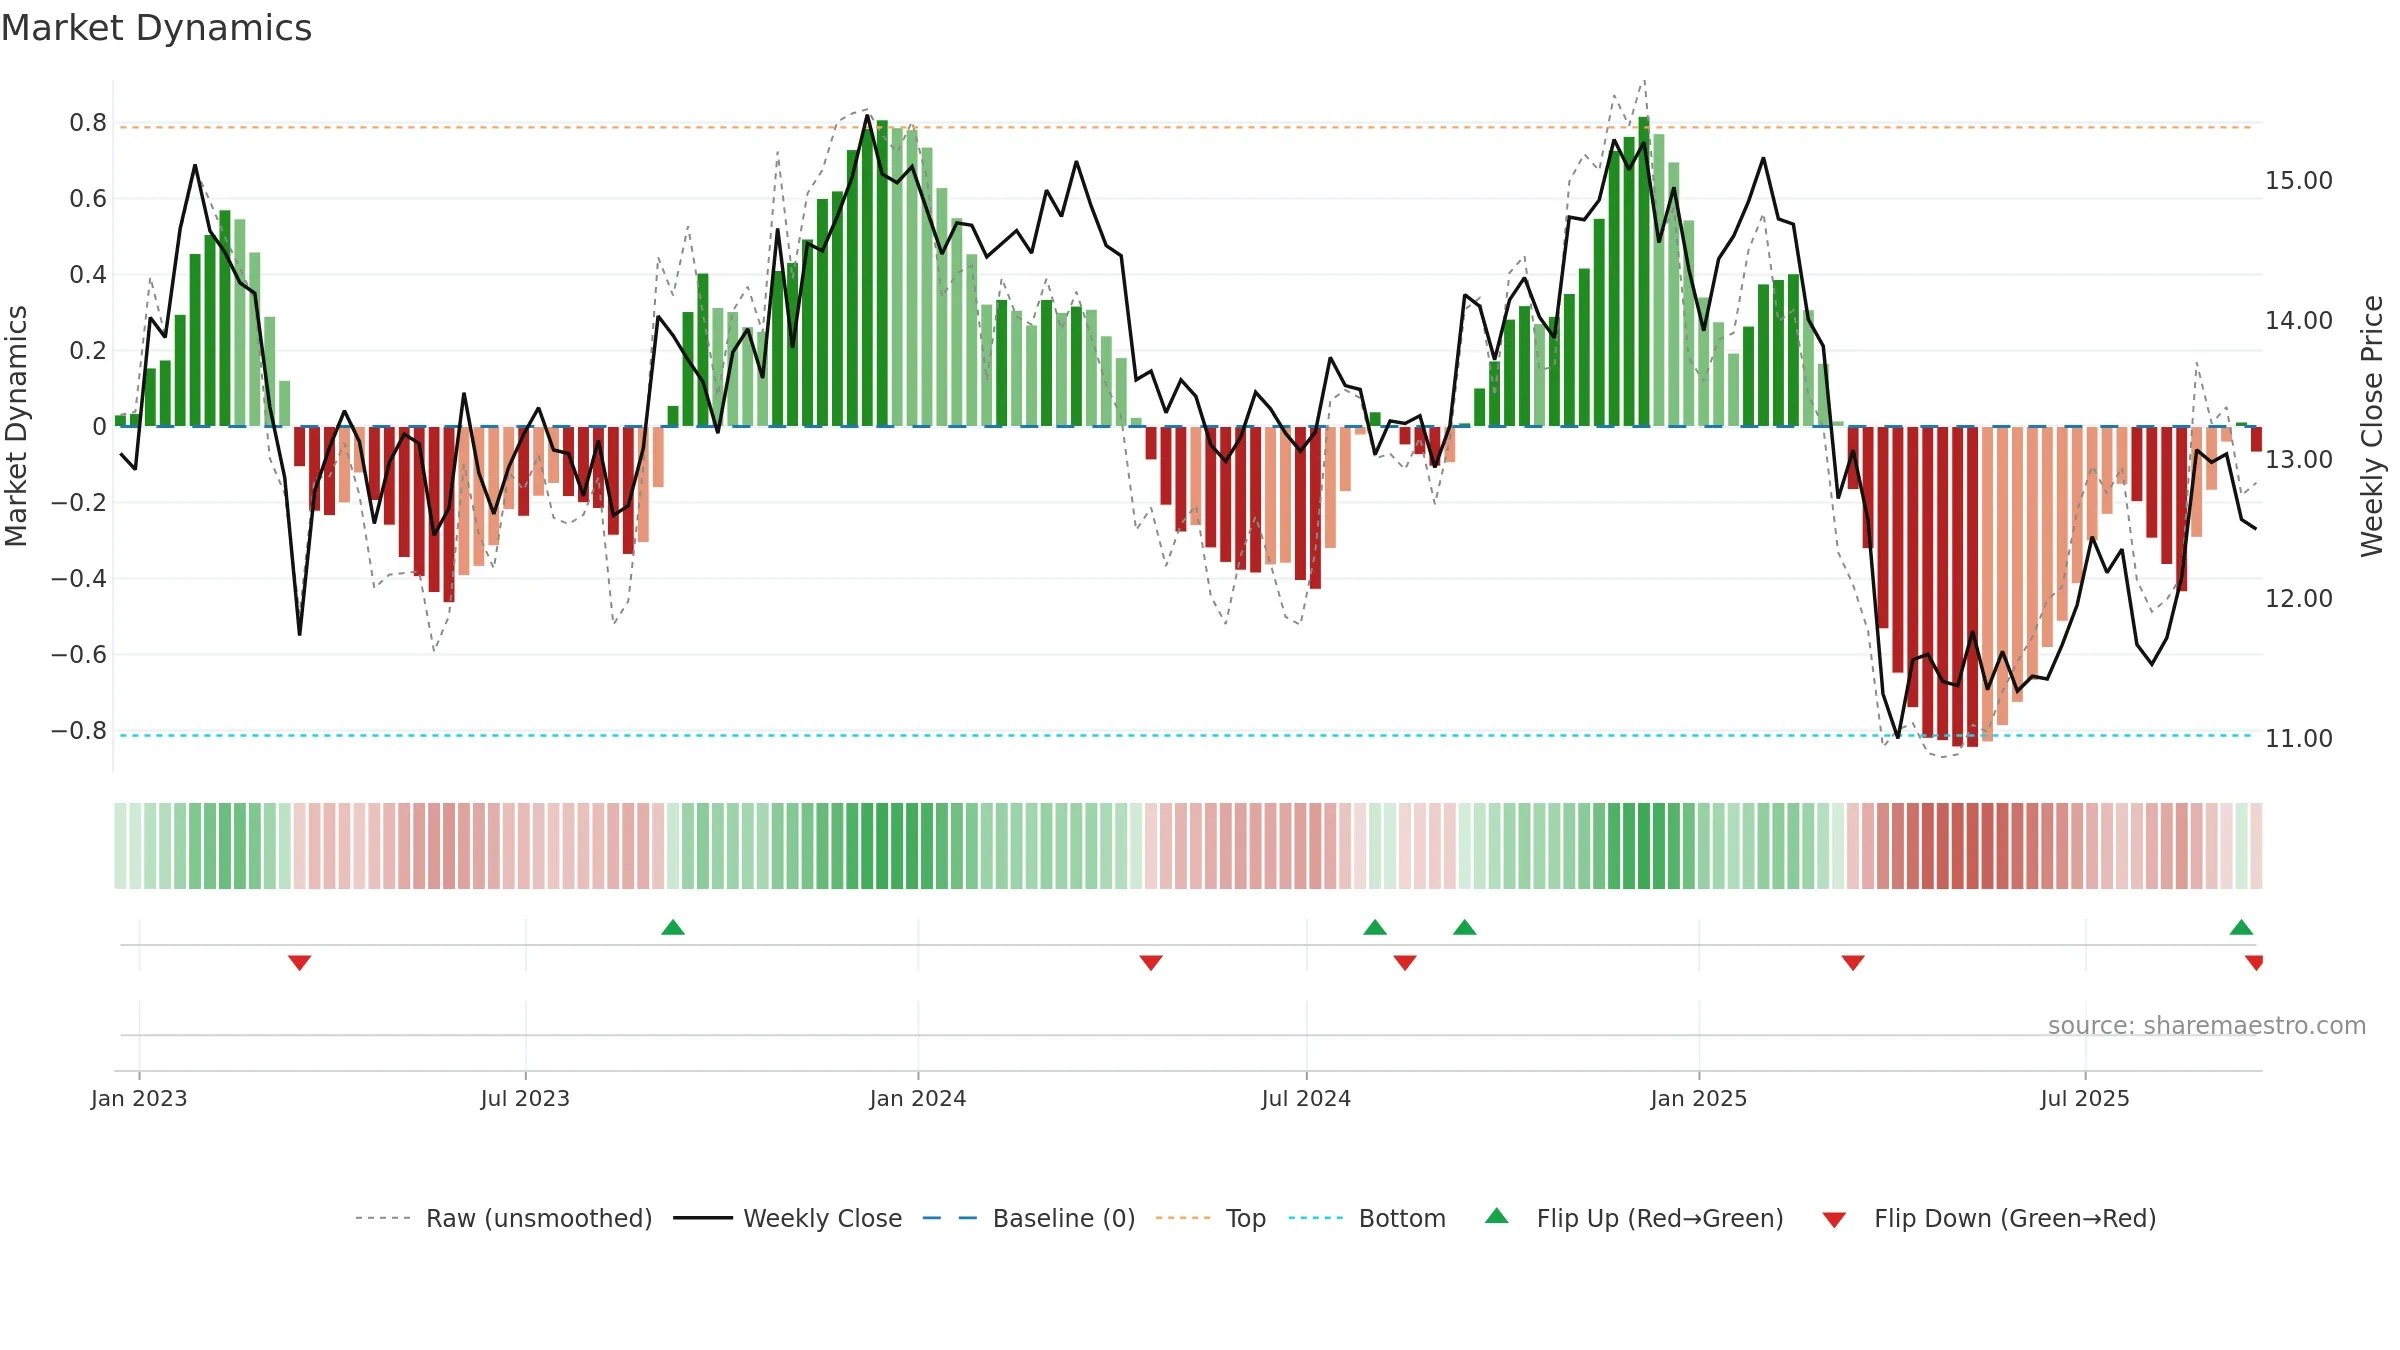Click the Jul 2024 x-axis label
The height and width of the screenshot is (1350, 2400).
pos(1306,1098)
